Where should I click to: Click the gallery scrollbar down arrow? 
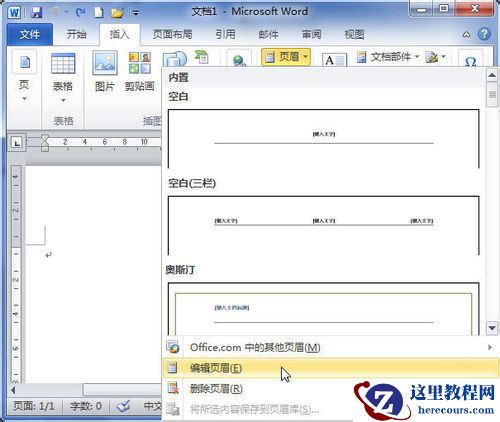tap(492, 328)
